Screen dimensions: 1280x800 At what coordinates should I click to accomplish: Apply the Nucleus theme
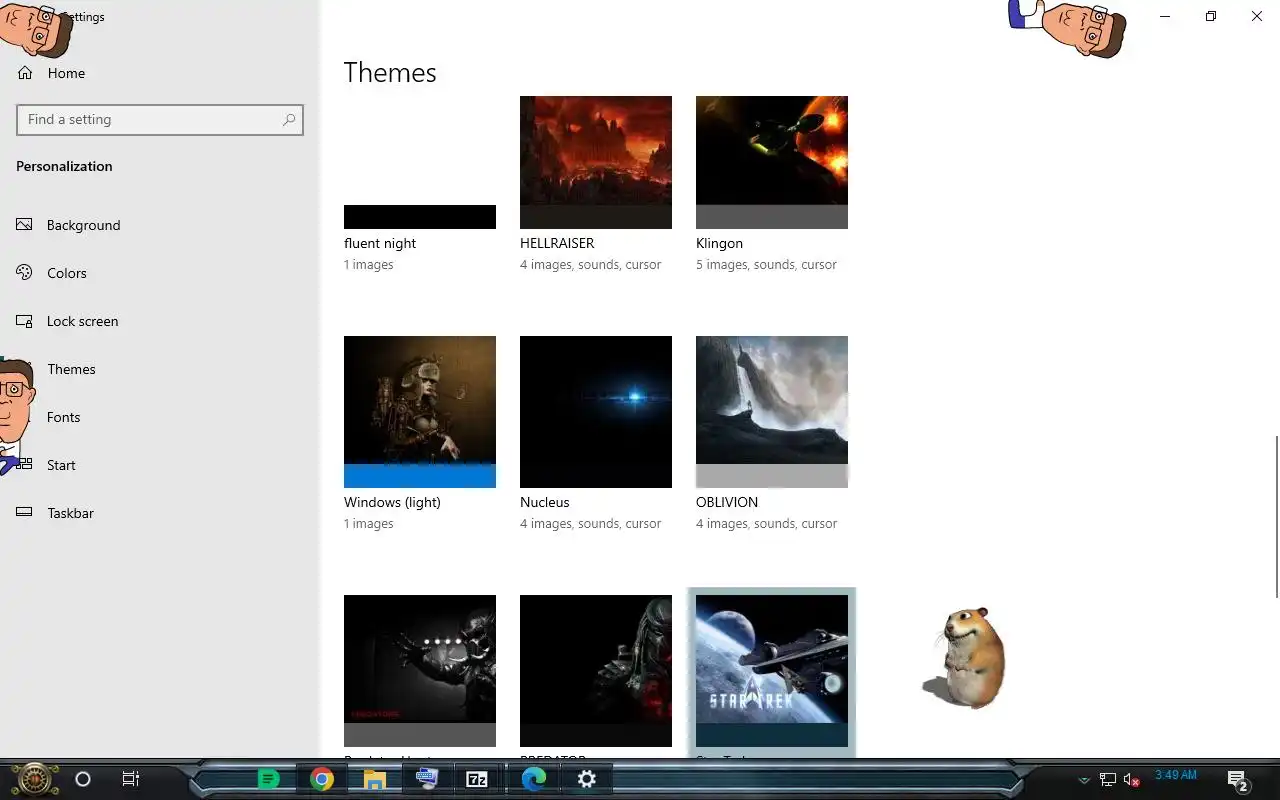tap(596, 412)
